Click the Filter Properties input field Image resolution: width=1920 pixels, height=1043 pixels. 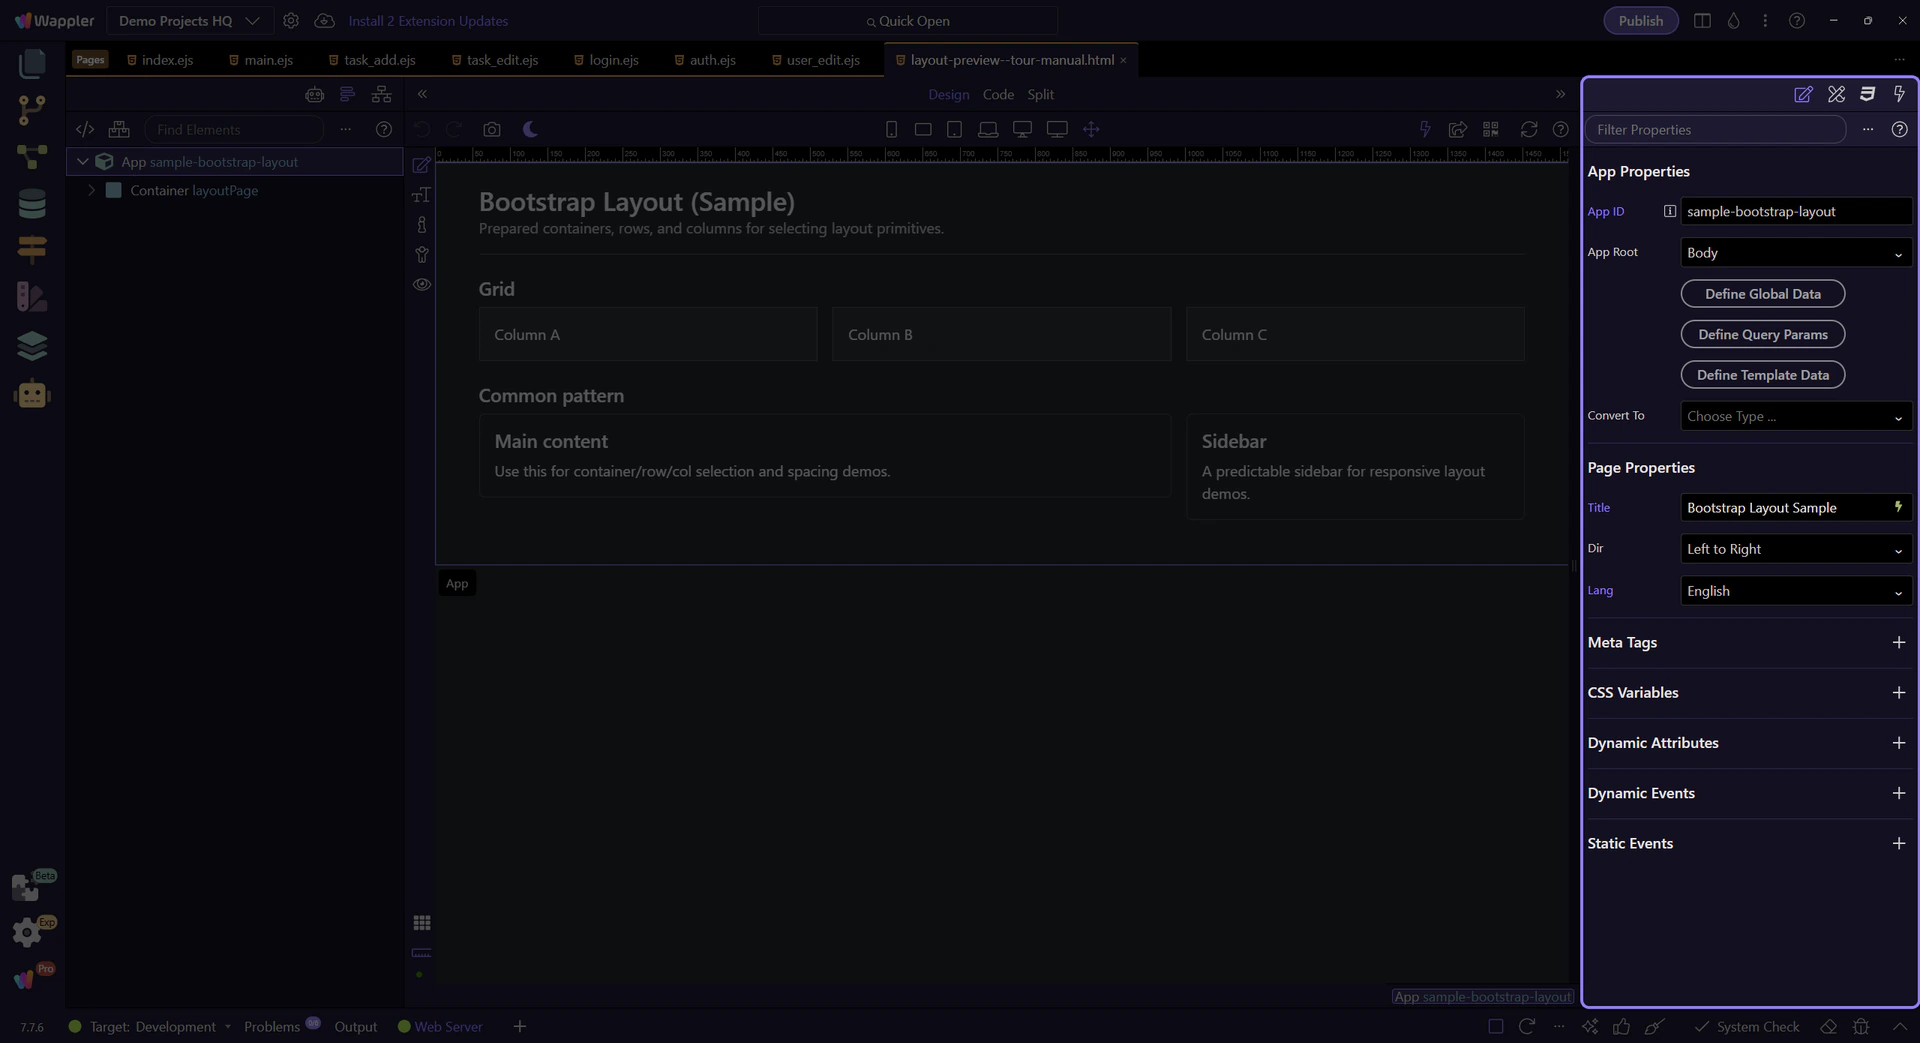pos(1715,130)
